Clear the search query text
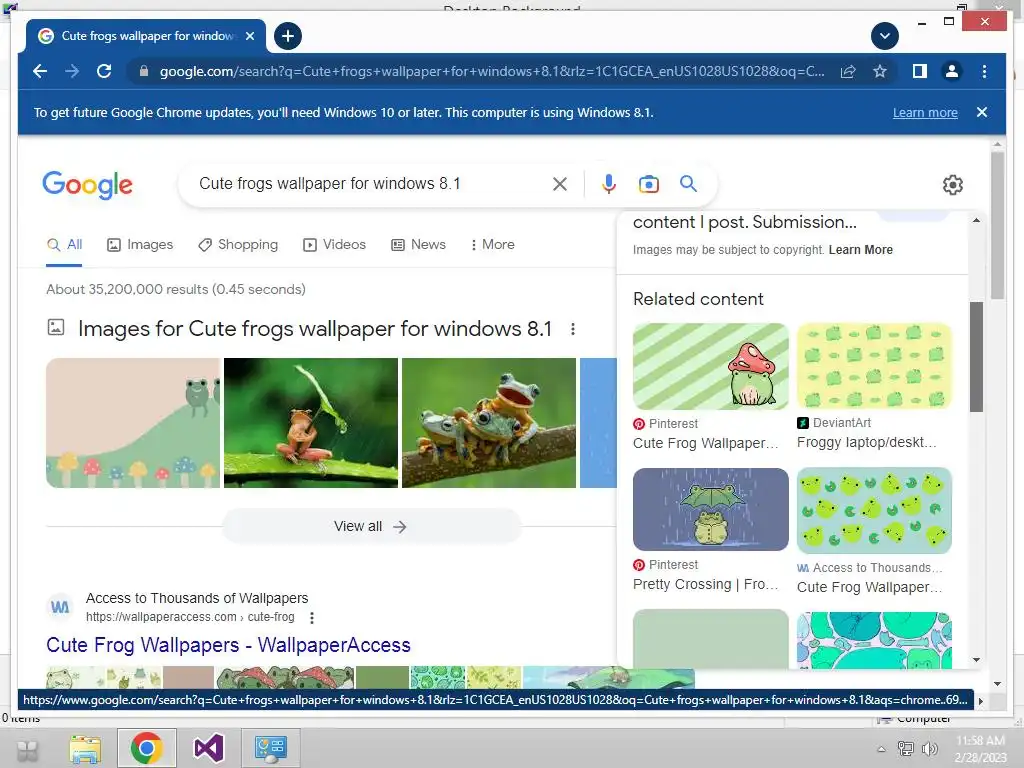 point(560,184)
